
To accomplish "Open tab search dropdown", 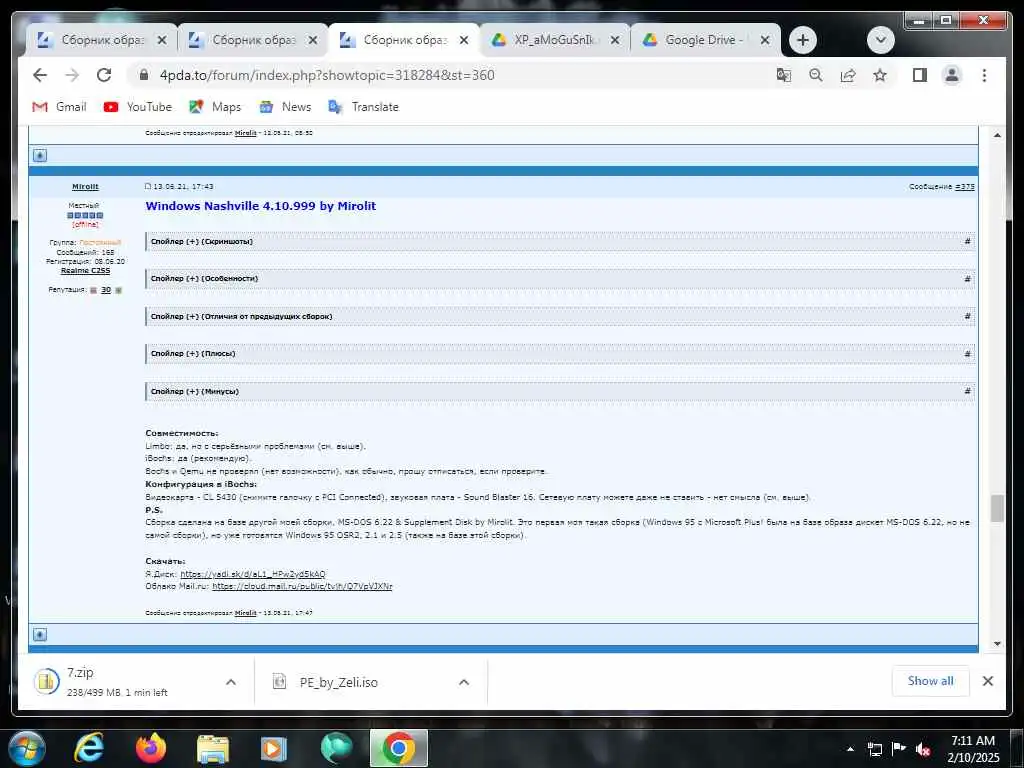I will [880, 40].
